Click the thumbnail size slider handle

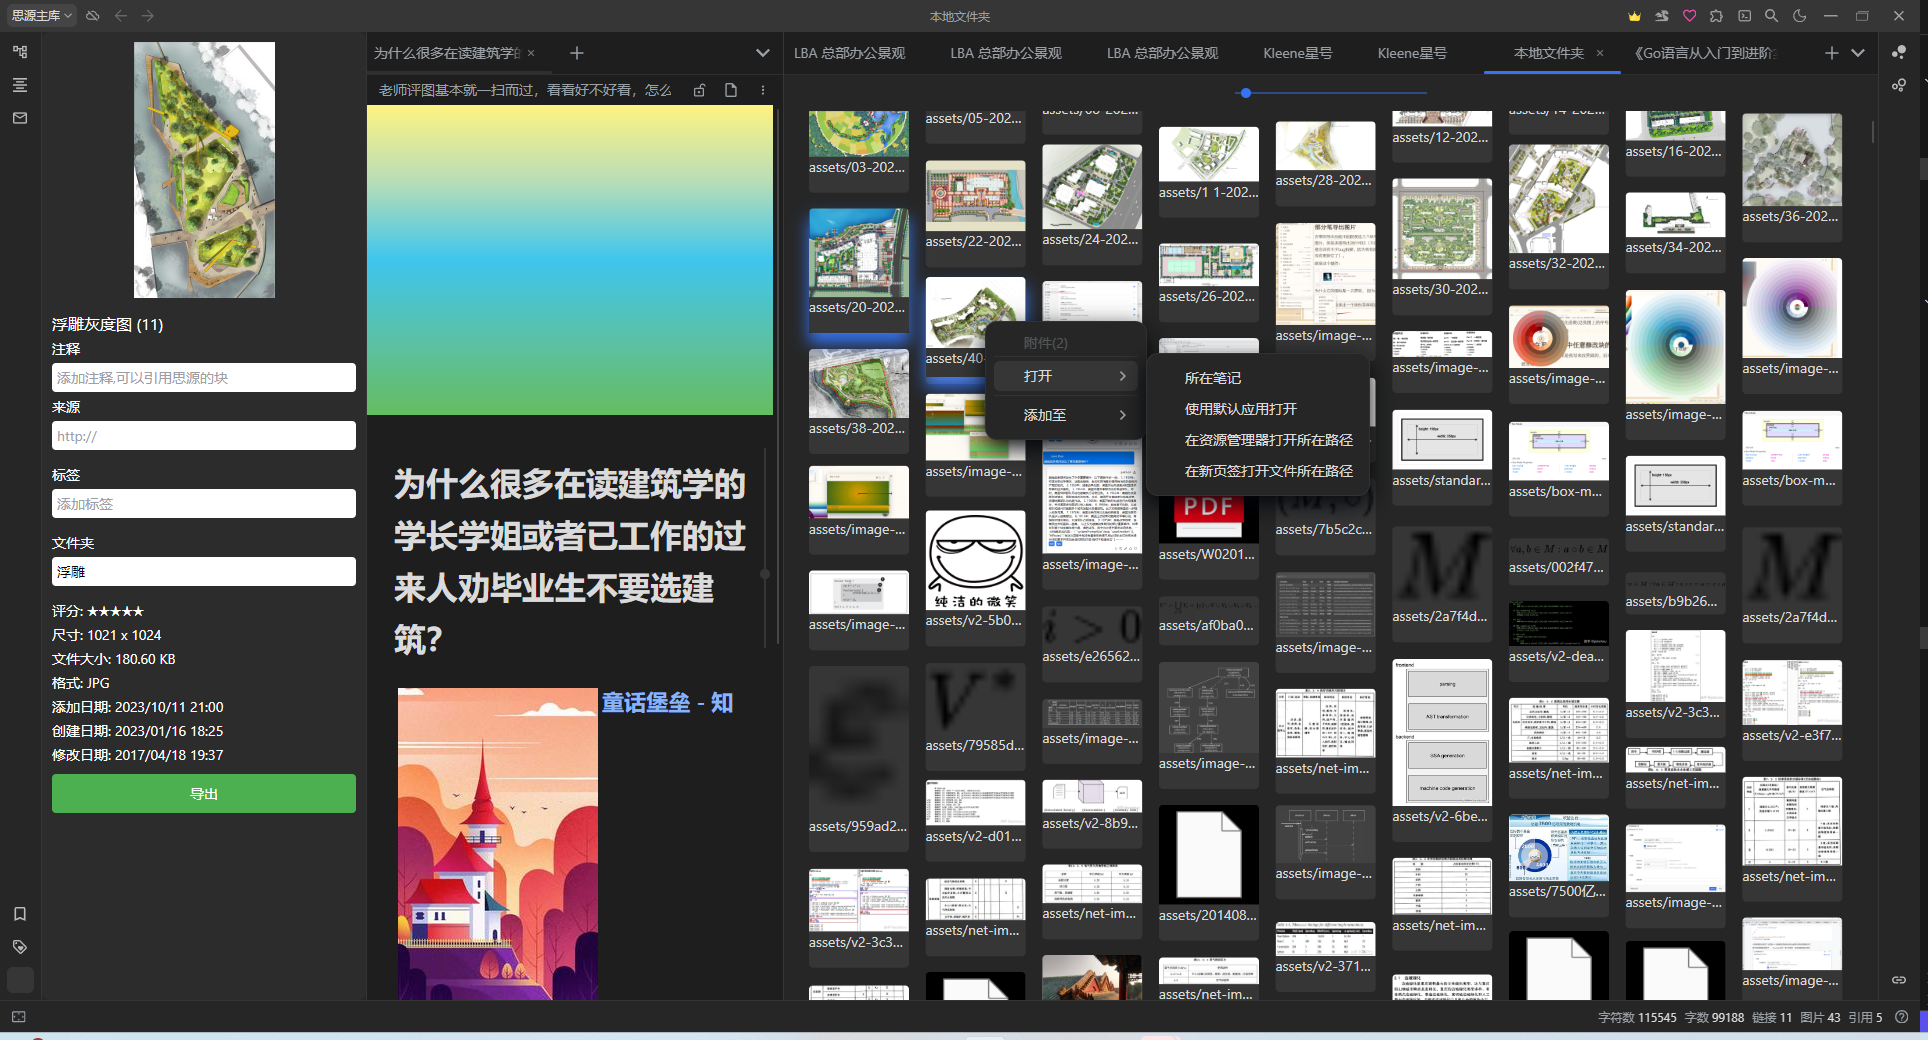click(1245, 93)
